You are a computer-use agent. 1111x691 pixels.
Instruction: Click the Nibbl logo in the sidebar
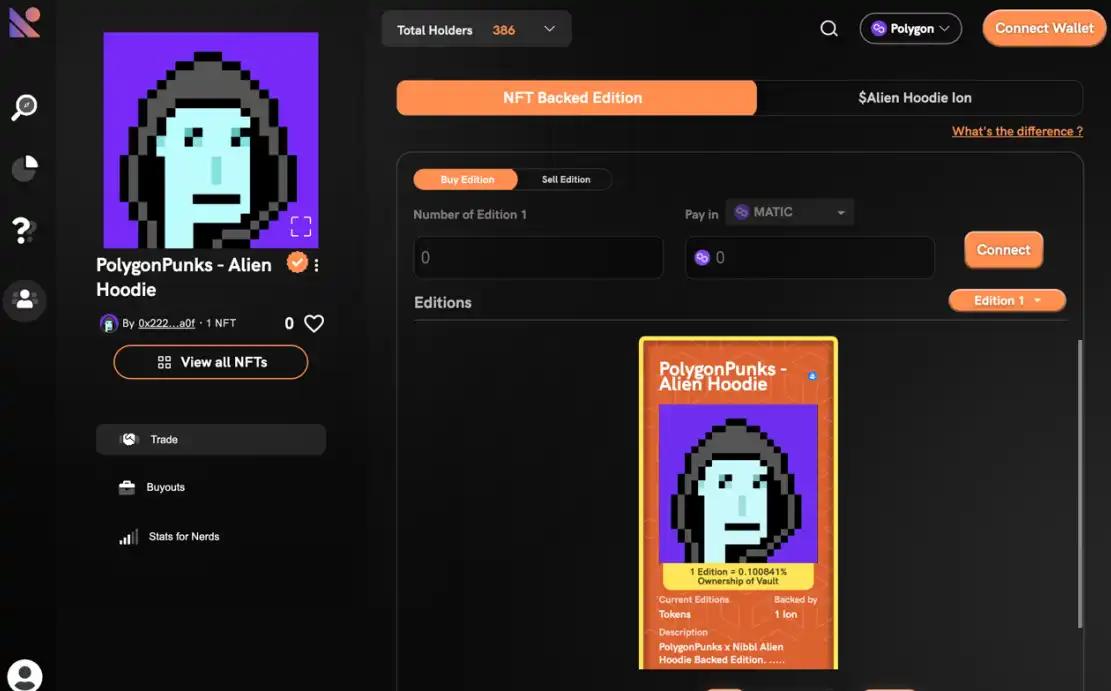(x=24, y=22)
